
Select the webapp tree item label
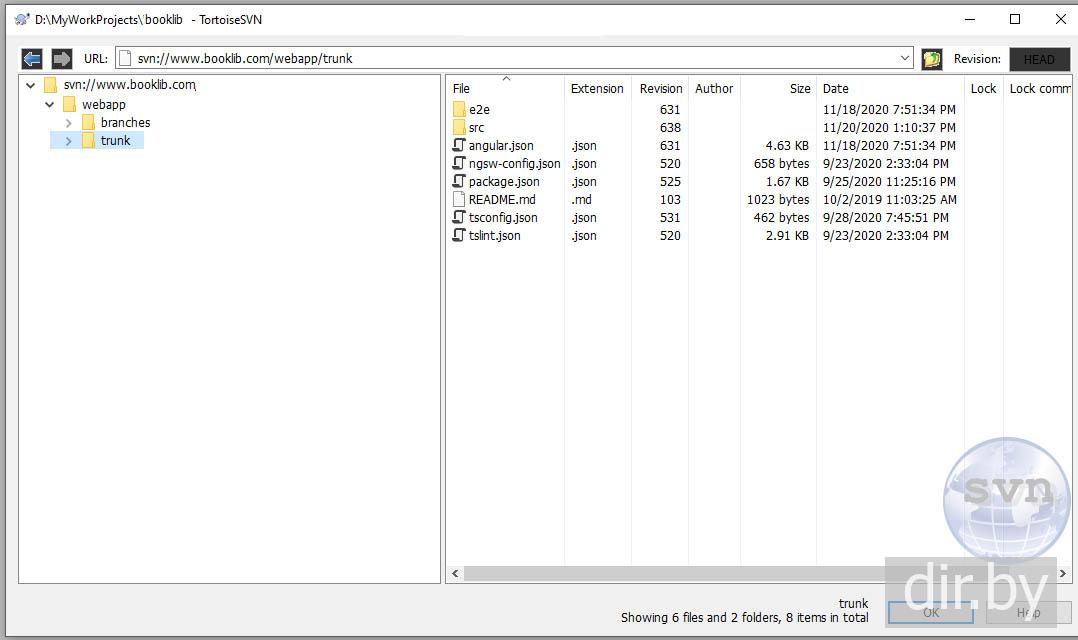[104, 104]
